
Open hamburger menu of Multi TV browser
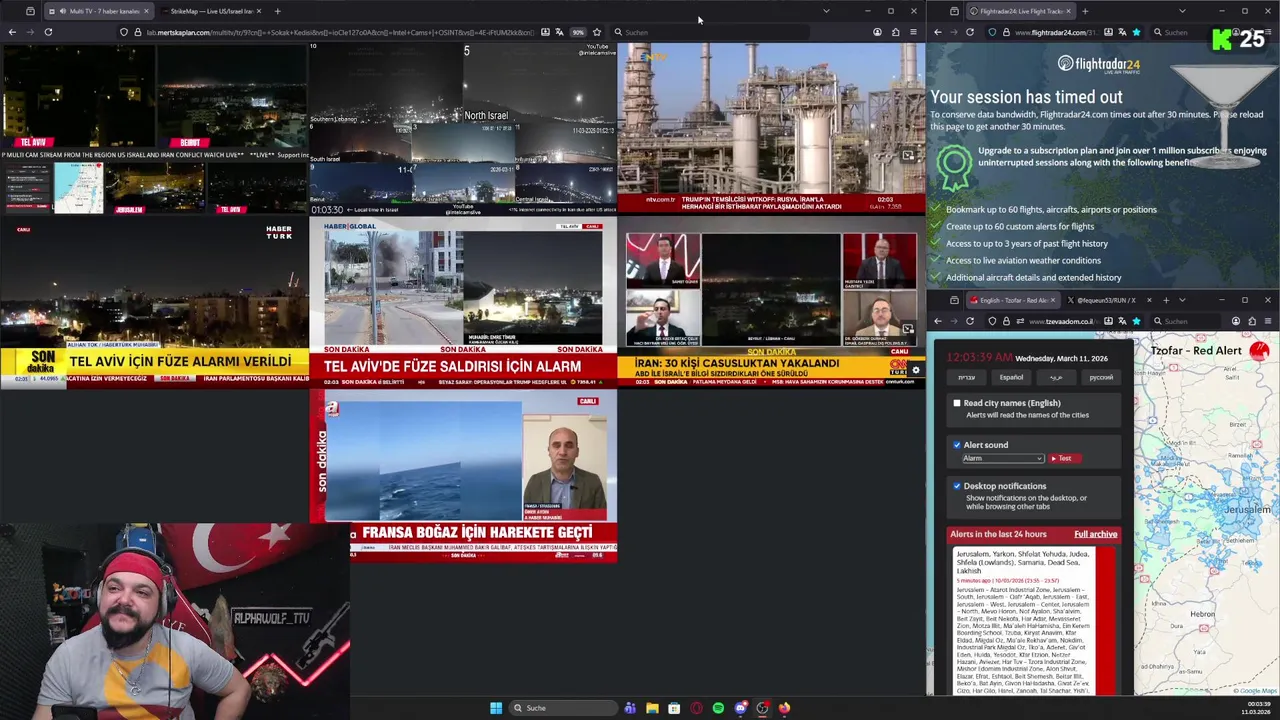tap(913, 32)
